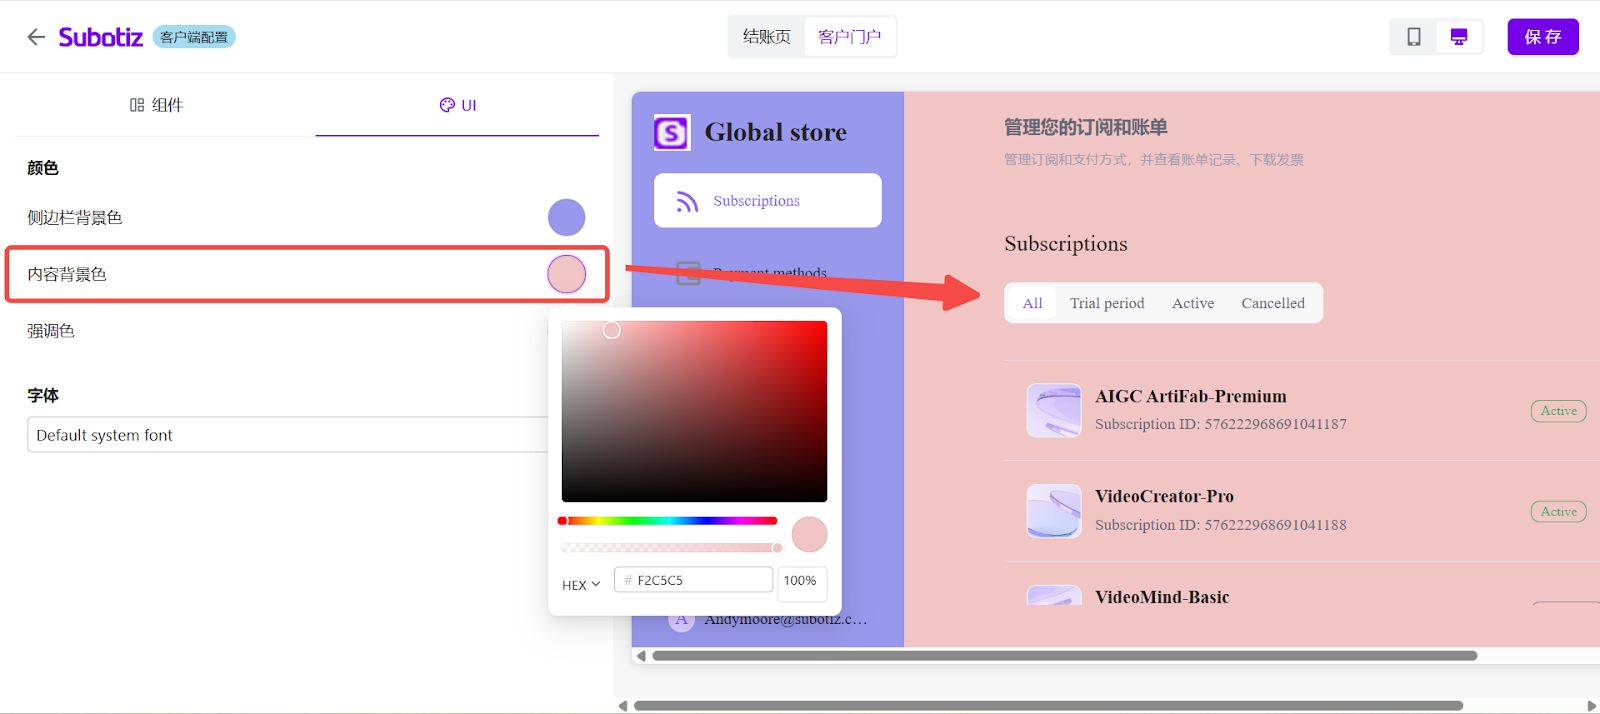
Task: Click the AIGC ArtiFab-Premium product thumbnail
Action: point(1053,410)
